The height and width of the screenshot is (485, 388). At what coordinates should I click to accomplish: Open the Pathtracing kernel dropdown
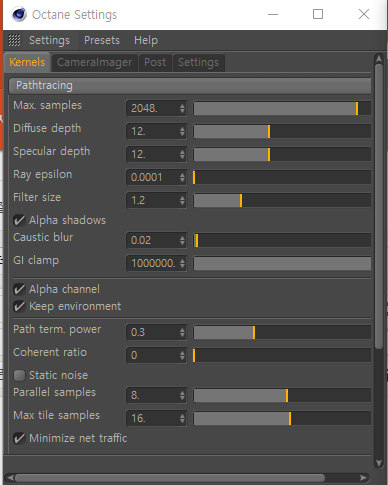(190, 86)
